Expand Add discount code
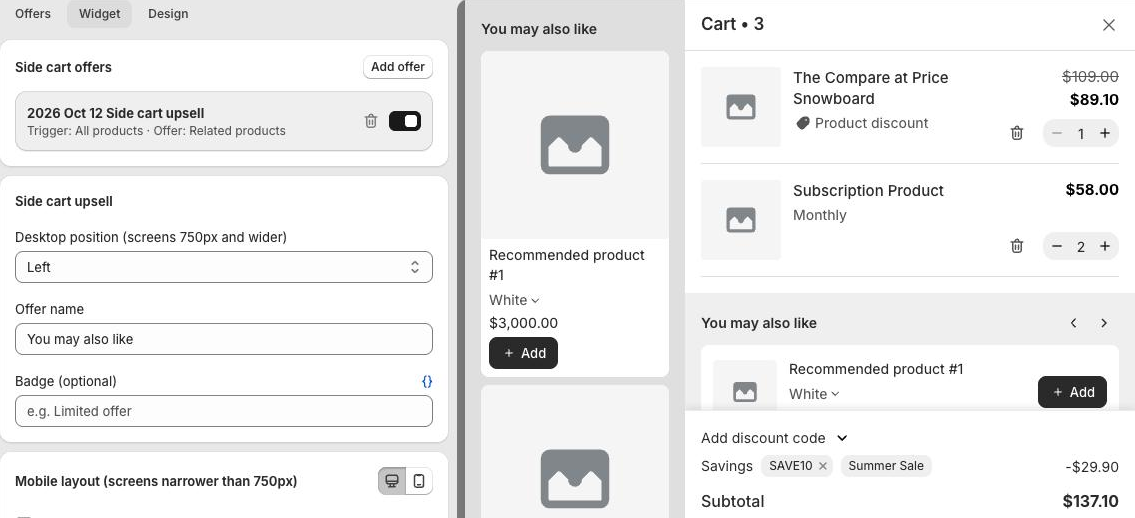This screenshot has width=1135, height=518. point(774,438)
